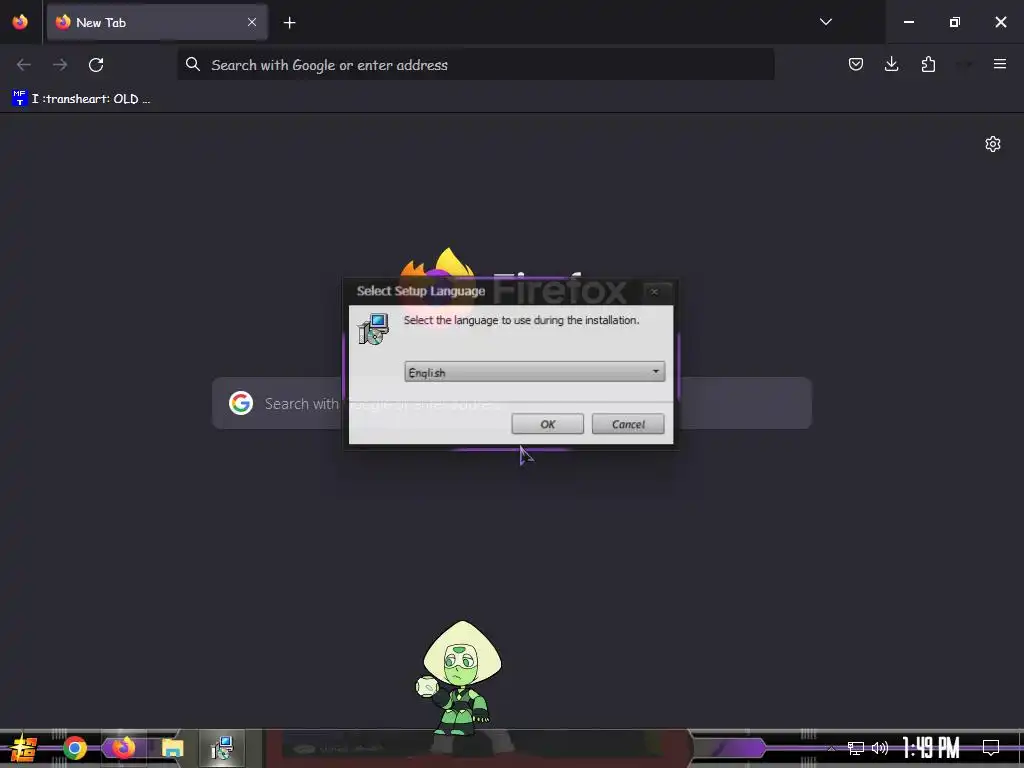Open the notification action center

[991, 748]
